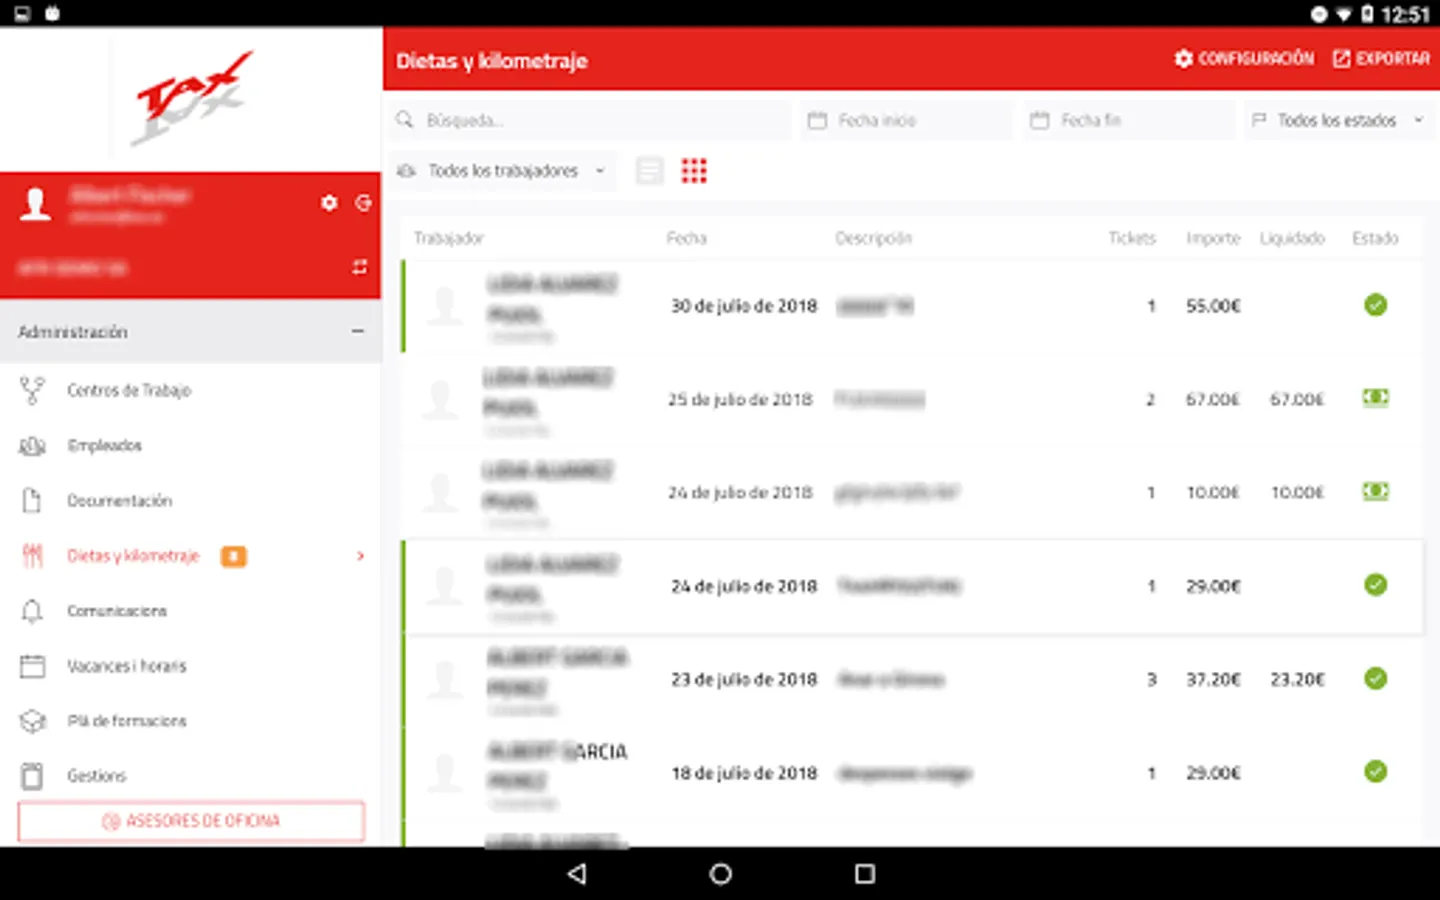Click the ASESORES DE OFICINA button
The width and height of the screenshot is (1440, 900).
click(x=190, y=820)
